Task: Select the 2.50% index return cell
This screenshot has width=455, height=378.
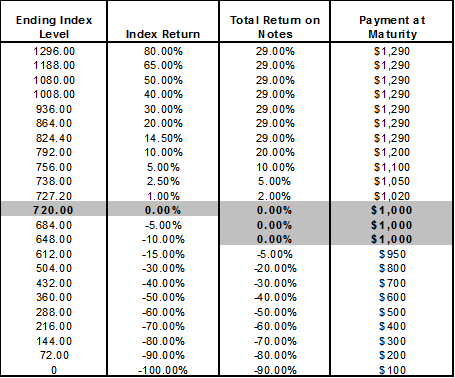Action: (163, 181)
